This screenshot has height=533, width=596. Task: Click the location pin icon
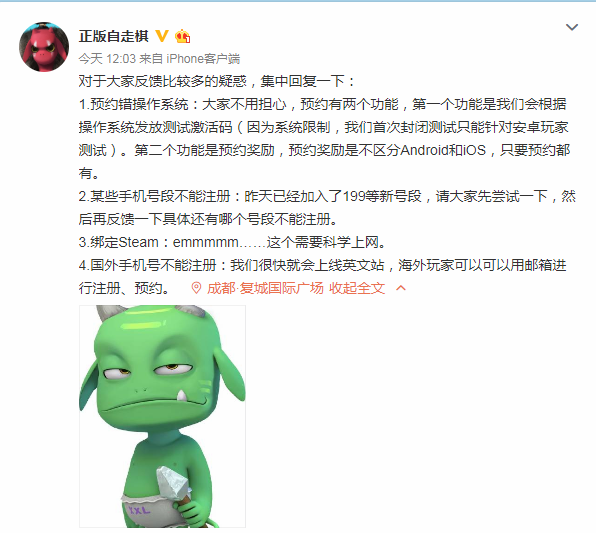196,288
